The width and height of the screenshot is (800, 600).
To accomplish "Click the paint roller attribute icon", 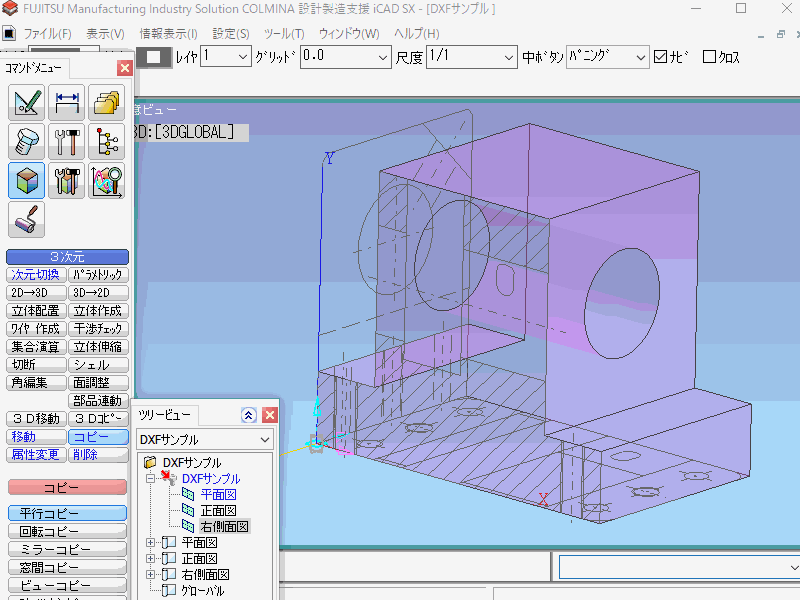I will [x=27, y=220].
